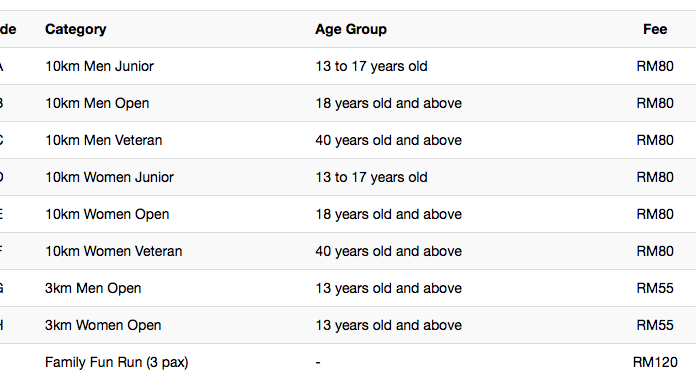Click the Age Group column header
696x384 pixels.
tap(351, 29)
